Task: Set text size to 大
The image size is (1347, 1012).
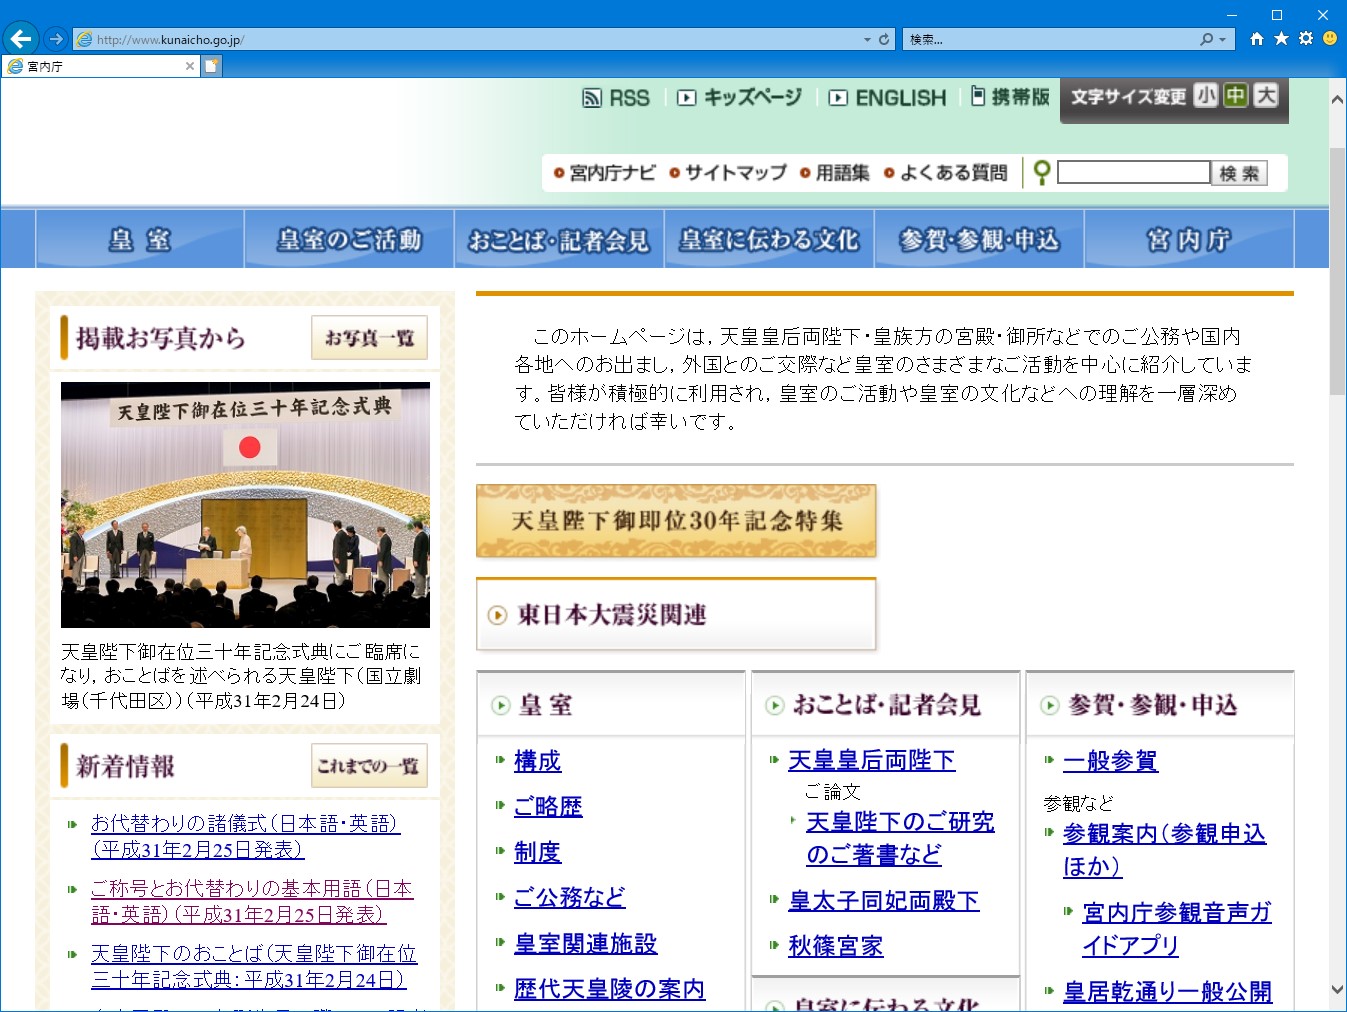Action: coord(1267,95)
